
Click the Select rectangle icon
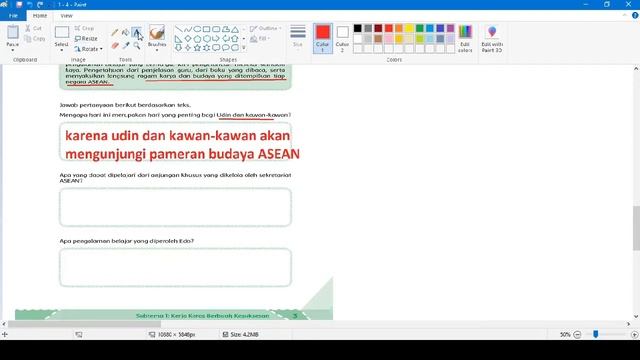[62, 32]
